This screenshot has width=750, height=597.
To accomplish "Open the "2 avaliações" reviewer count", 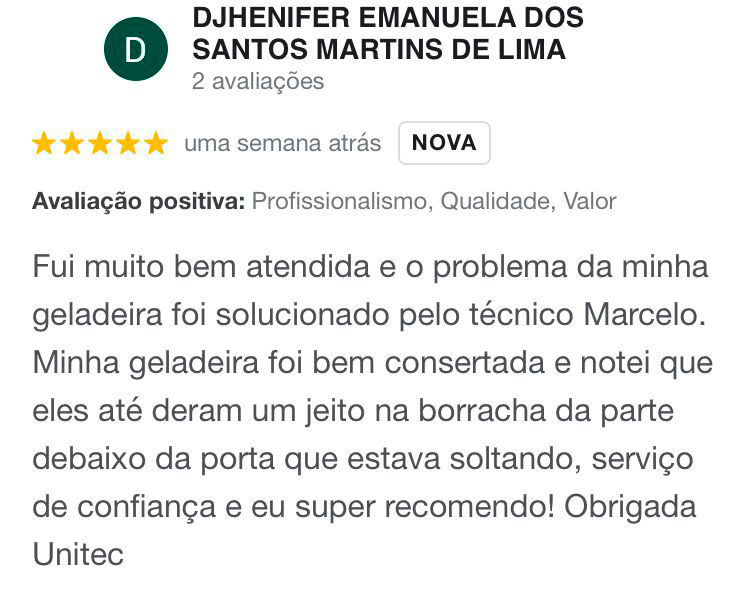I will 258,82.
